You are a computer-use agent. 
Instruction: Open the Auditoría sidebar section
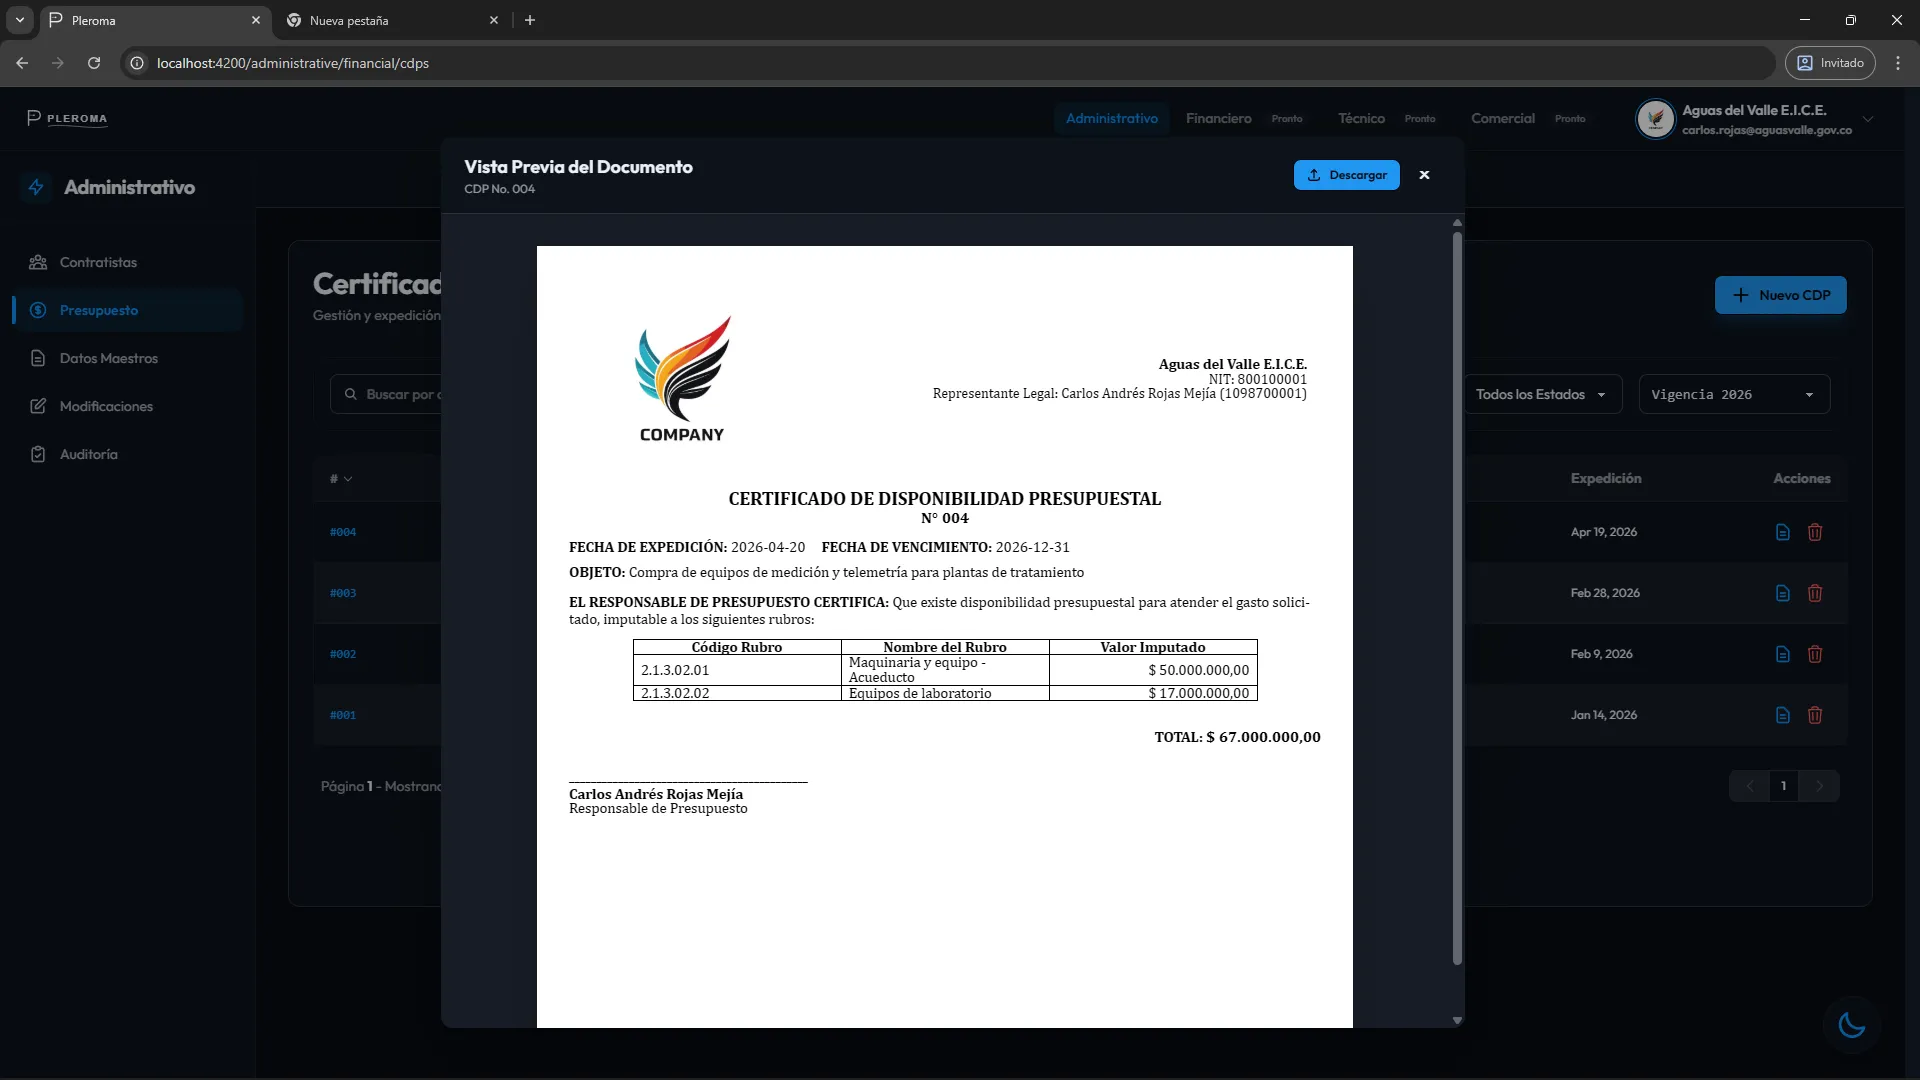click(88, 454)
